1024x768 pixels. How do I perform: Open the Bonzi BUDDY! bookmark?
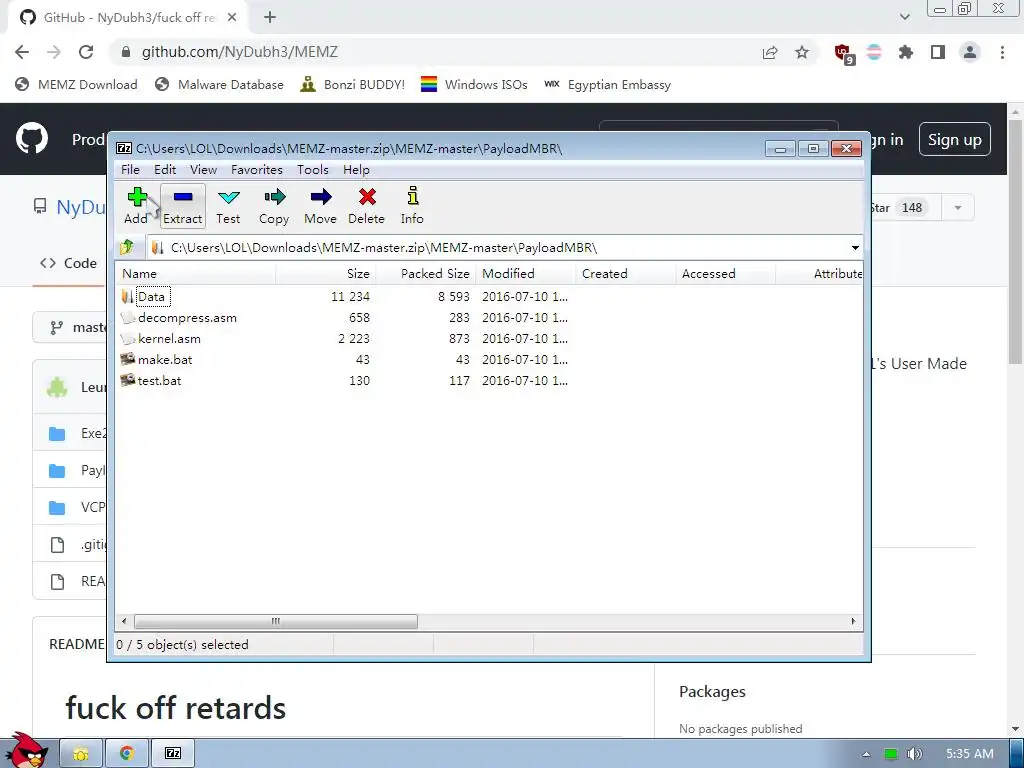tap(353, 84)
